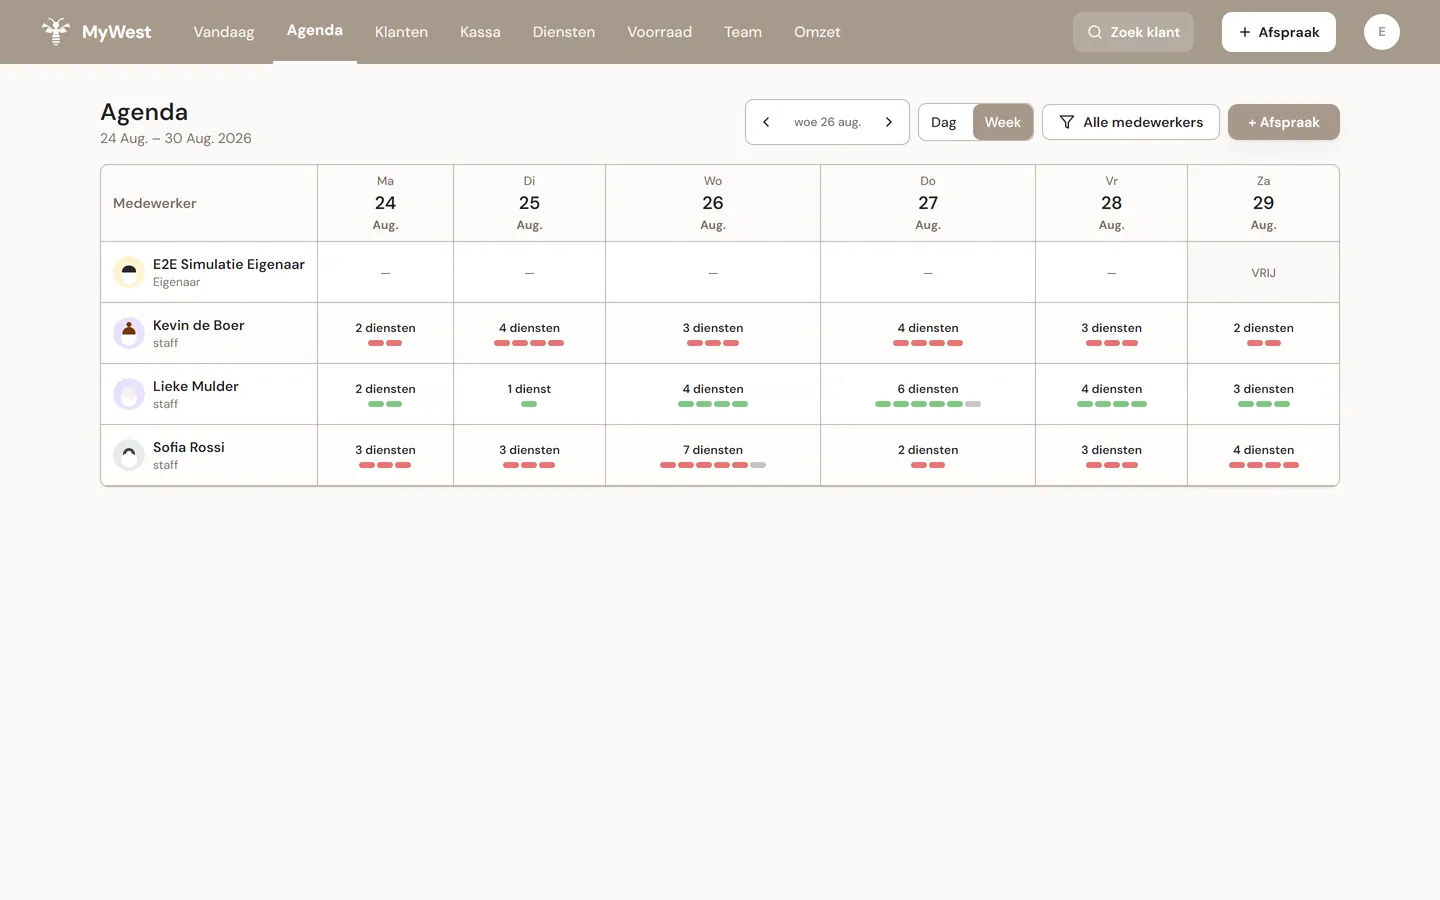Open Kevin de Boer's Tuesday 4 diensten
The width and height of the screenshot is (1440, 900).
pyautogui.click(x=529, y=333)
